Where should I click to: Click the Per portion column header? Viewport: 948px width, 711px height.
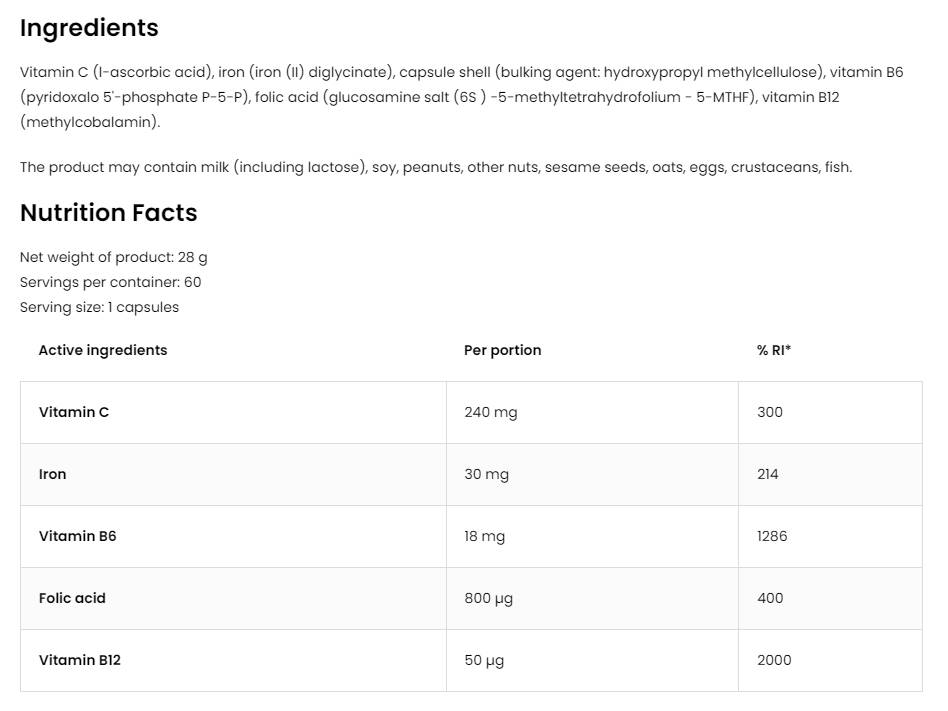[502, 350]
